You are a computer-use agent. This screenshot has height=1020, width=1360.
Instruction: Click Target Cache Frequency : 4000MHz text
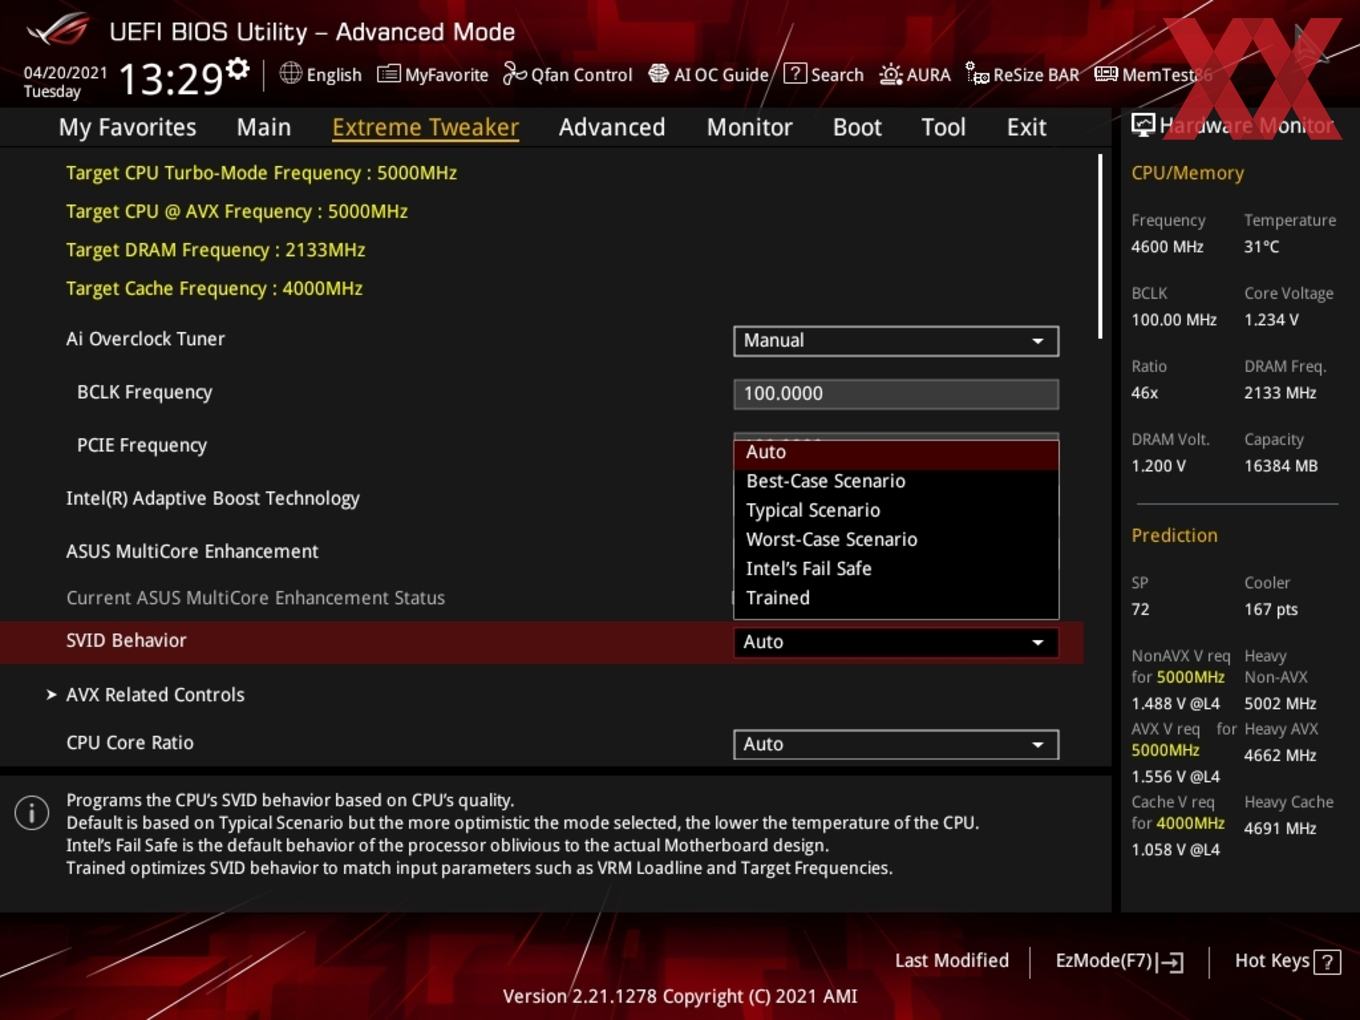tap(214, 288)
